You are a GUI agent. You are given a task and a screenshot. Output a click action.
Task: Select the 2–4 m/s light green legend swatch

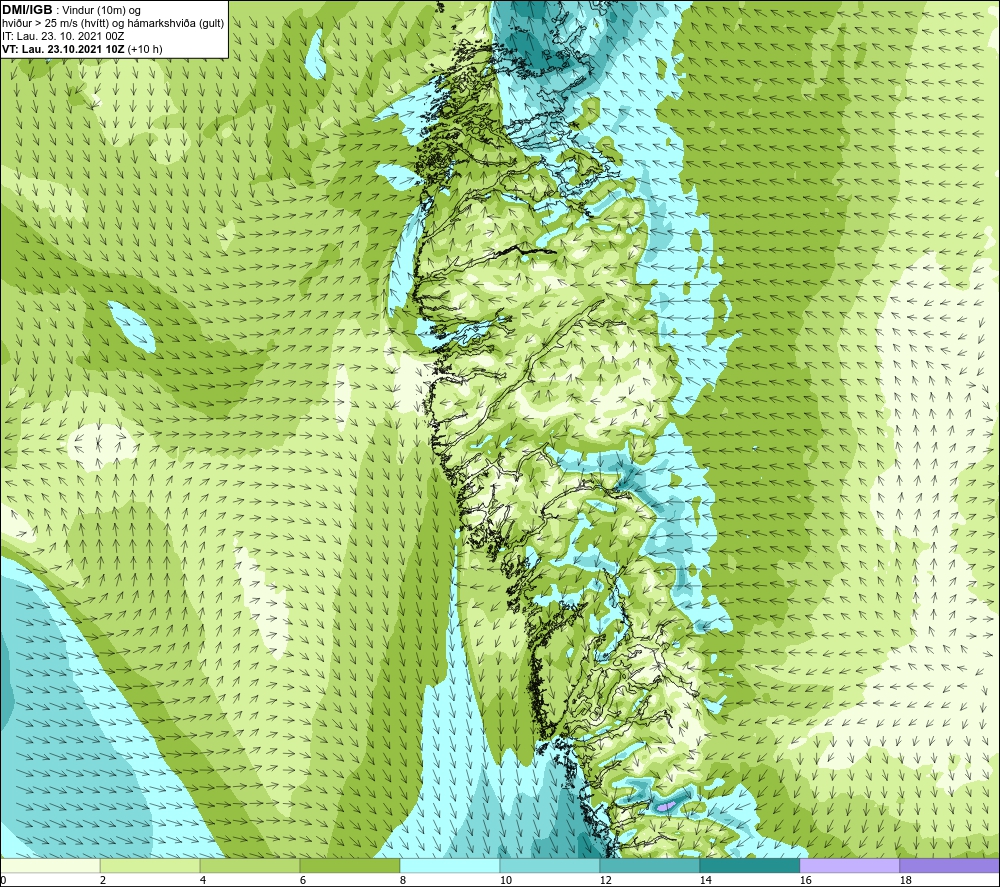pos(150,865)
